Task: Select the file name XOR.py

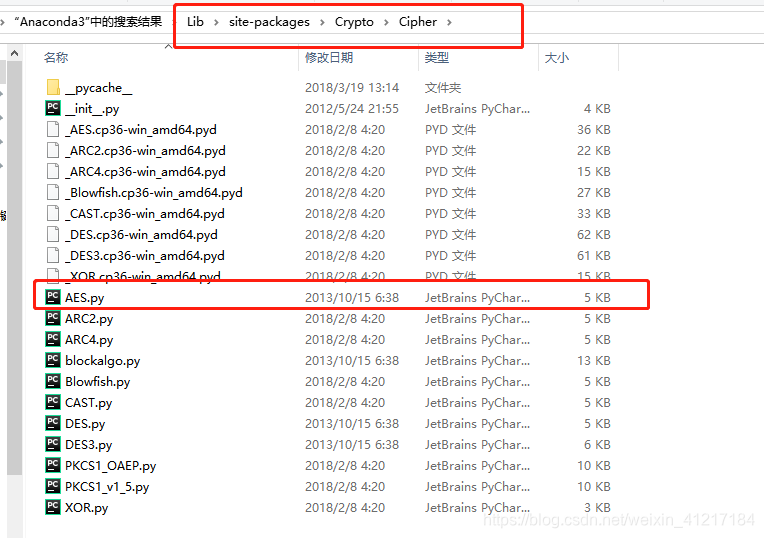Action: point(87,508)
